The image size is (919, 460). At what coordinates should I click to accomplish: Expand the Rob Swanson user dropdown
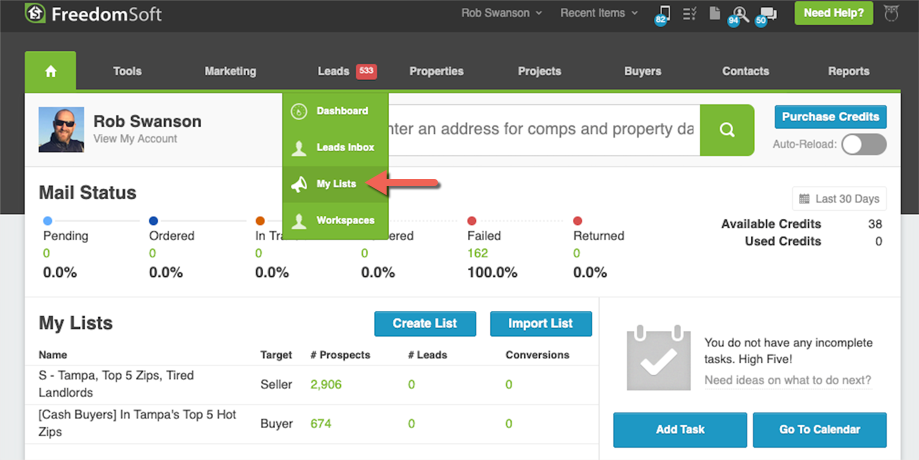[x=502, y=13]
